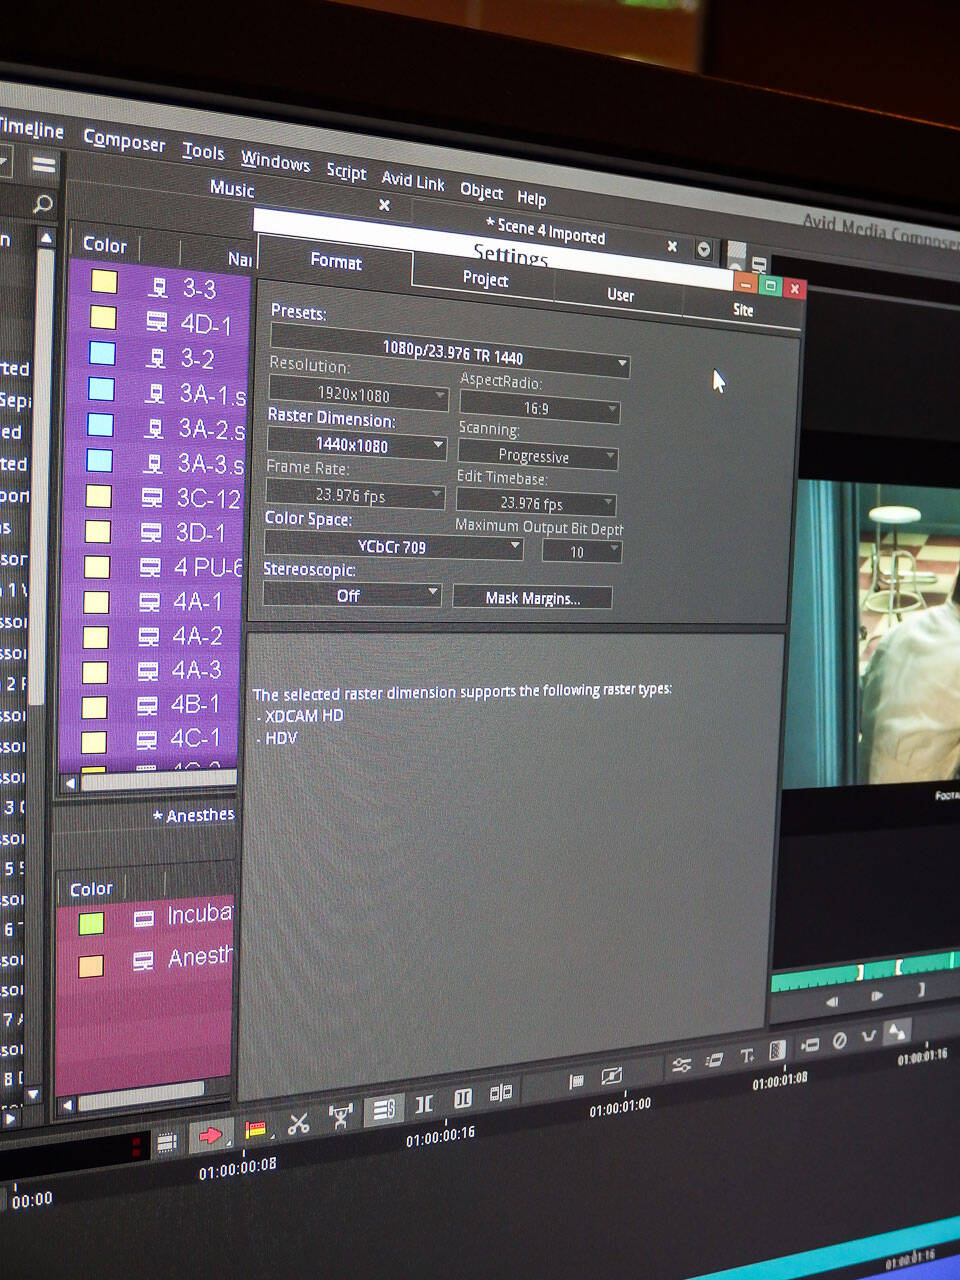This screenshot has height=1280, width=960.
Task: Click step-back arrow under the monitor
Action: coord(832,1001)
